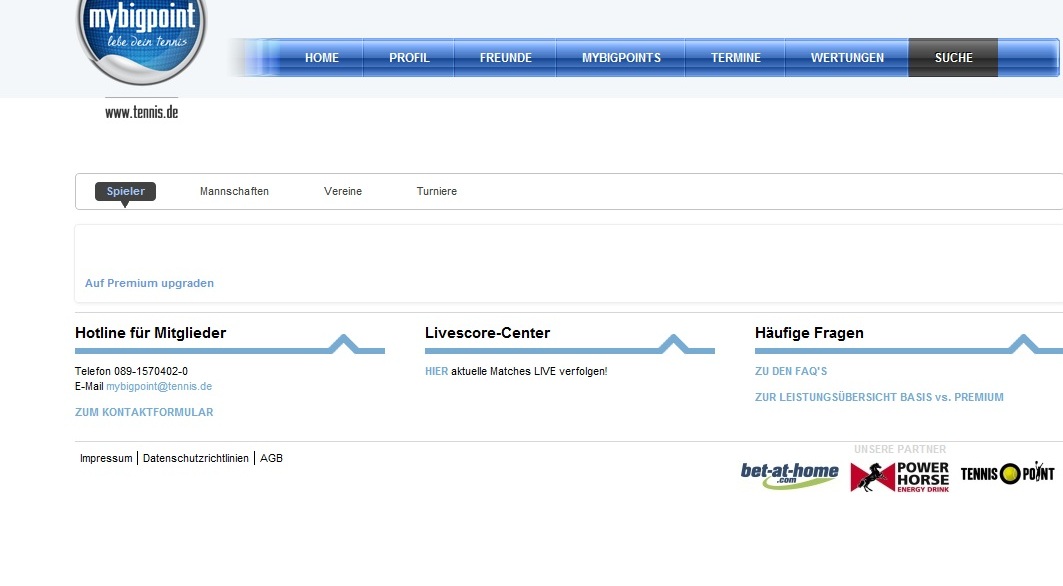Open the bet-at-home partner logo

(789, 475)
